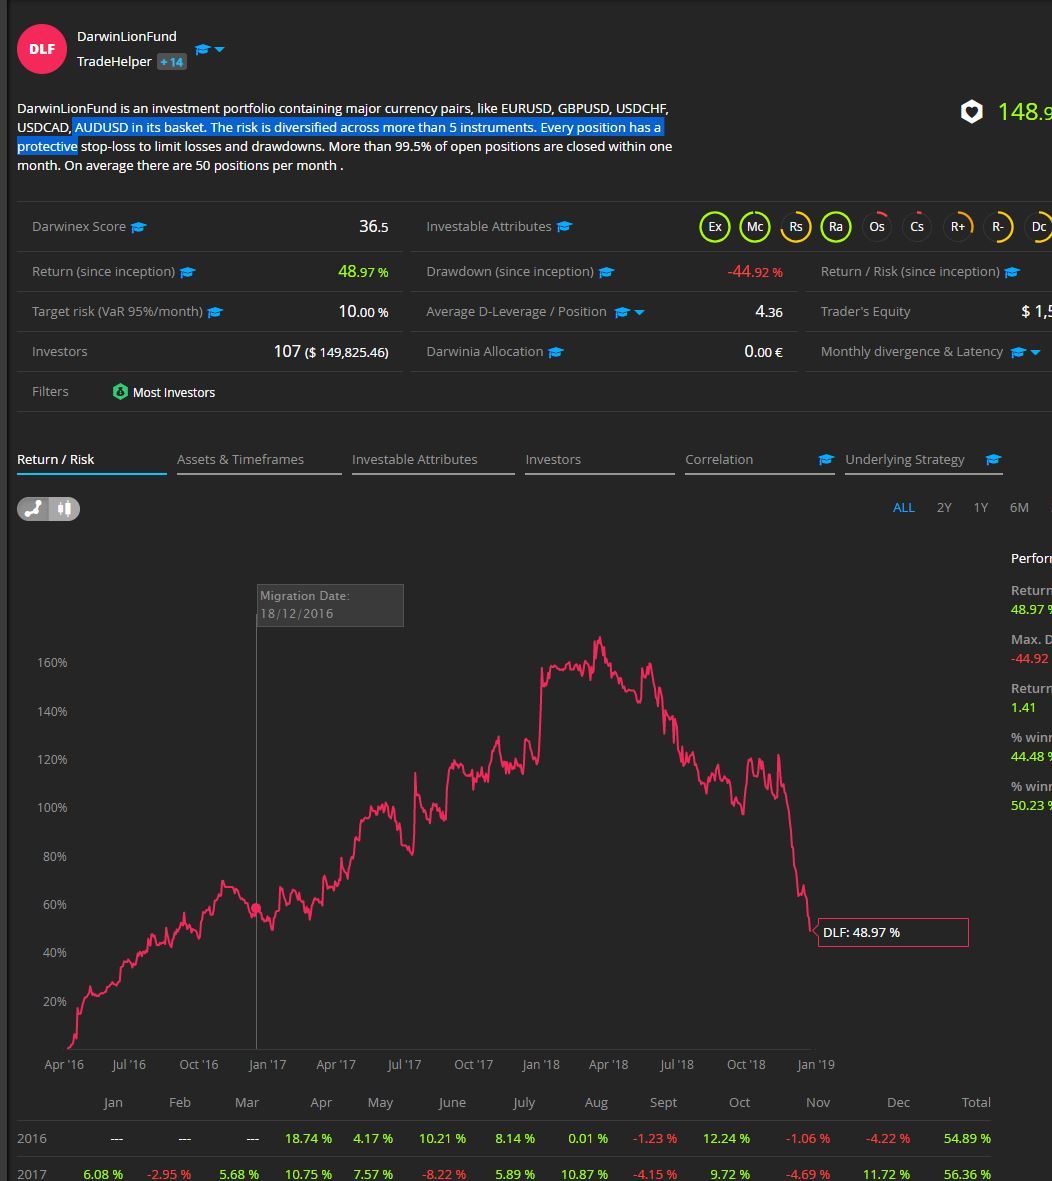The image size is (1052, 1181).
Task: Click info icon beside Monthly divergence & Latency
Action: 1018,352
